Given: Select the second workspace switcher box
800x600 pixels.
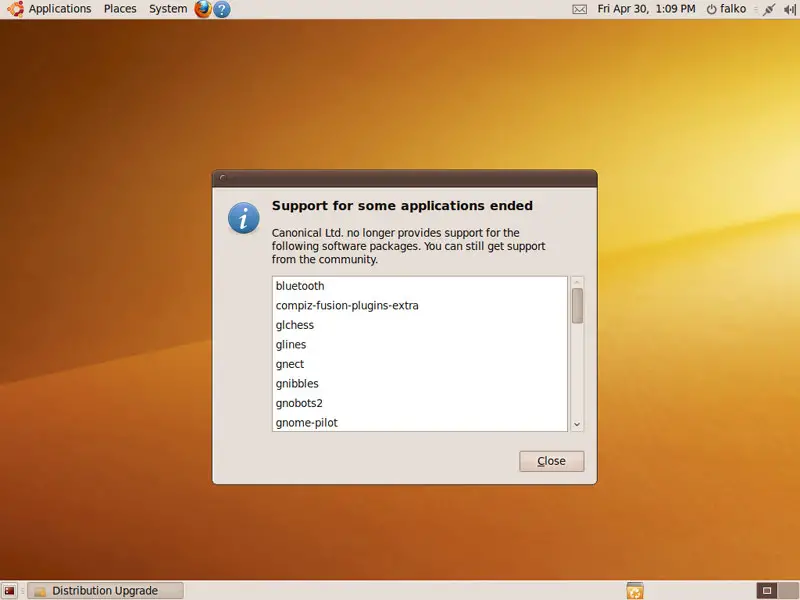Looking at the screenshot, I should pos(788,591).
